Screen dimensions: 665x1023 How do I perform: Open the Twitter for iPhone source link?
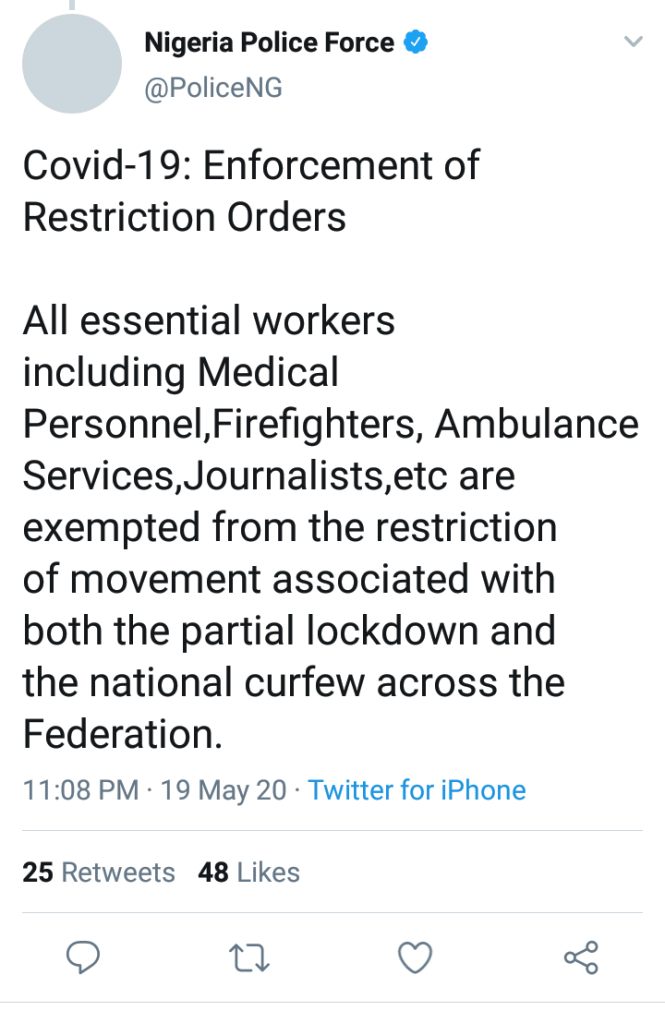416,790
